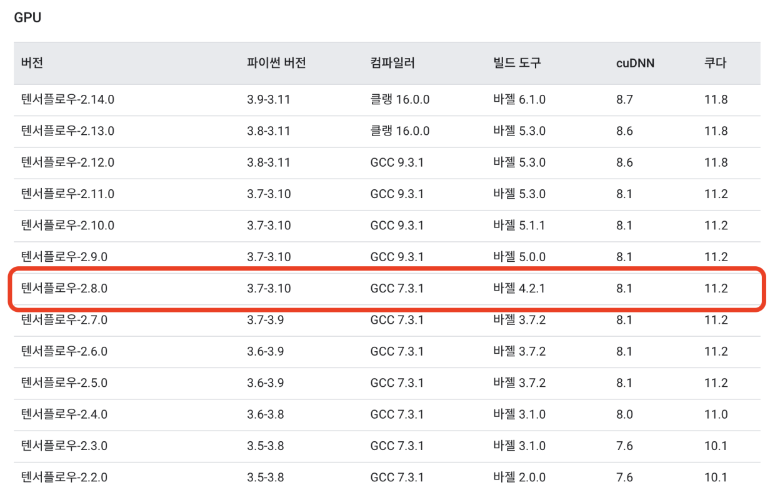The height and width of the screenshot is (490, 771).
Task: Click cuDNN 8.7 value
Action: pos(624,99)
